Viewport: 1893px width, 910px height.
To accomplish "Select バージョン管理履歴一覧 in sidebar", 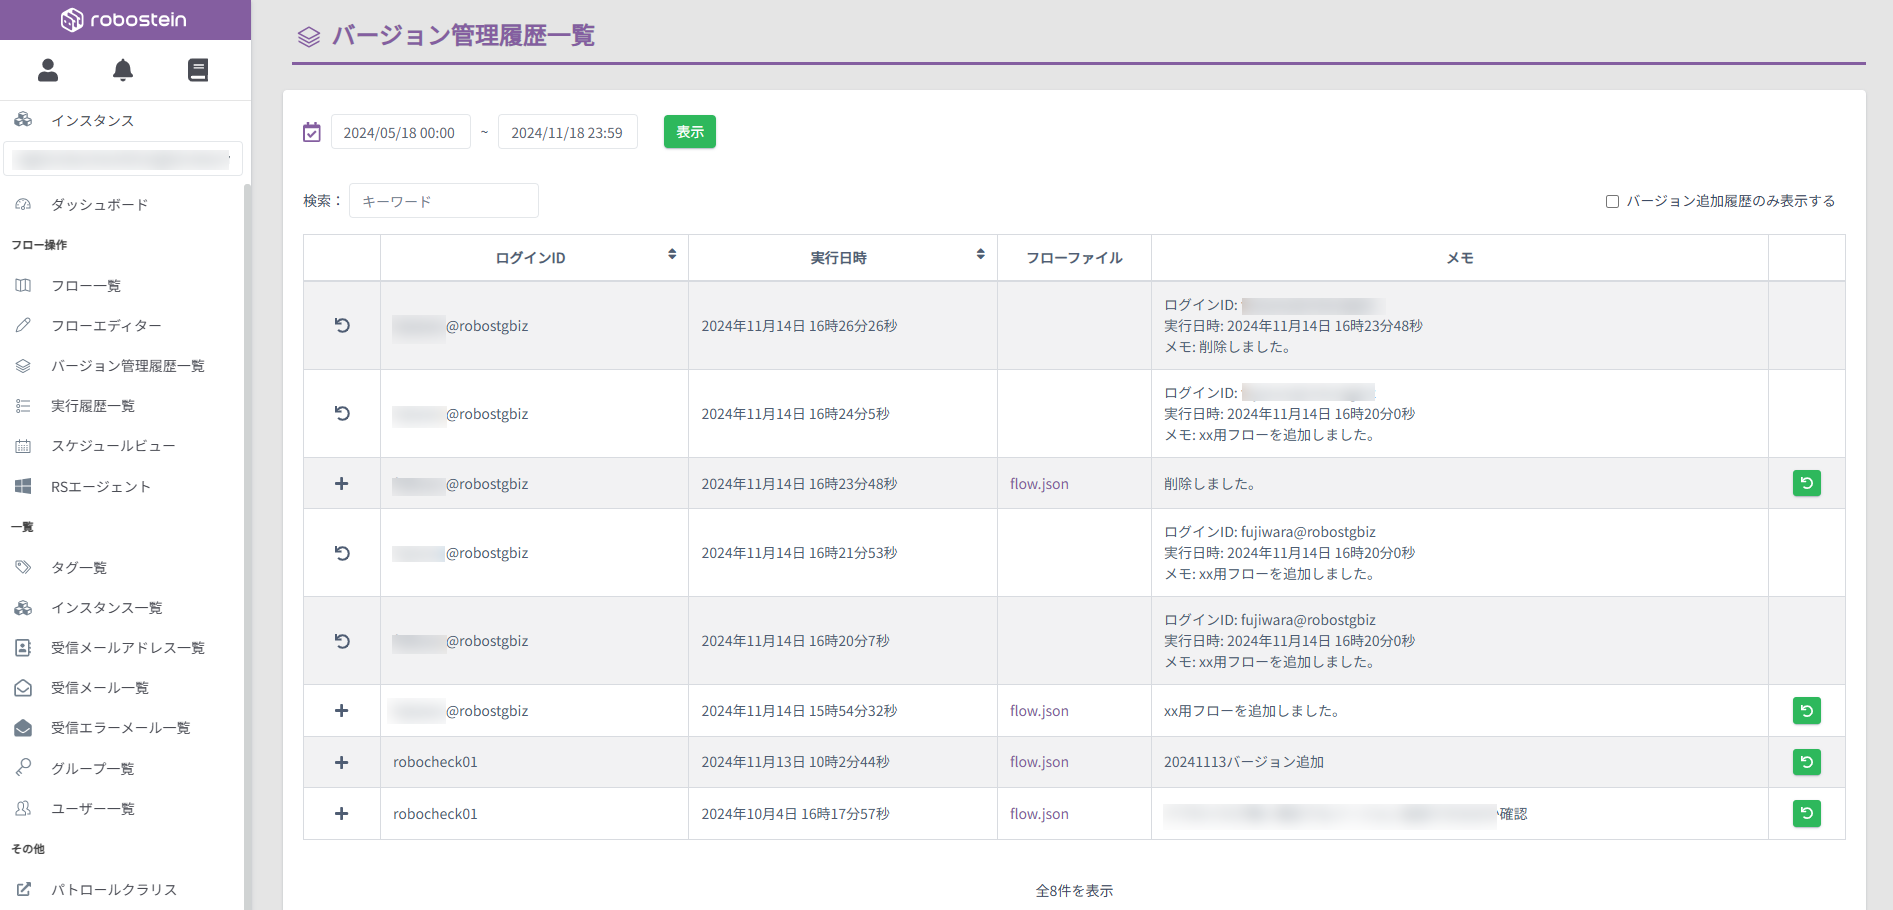I will coord(127,365).
